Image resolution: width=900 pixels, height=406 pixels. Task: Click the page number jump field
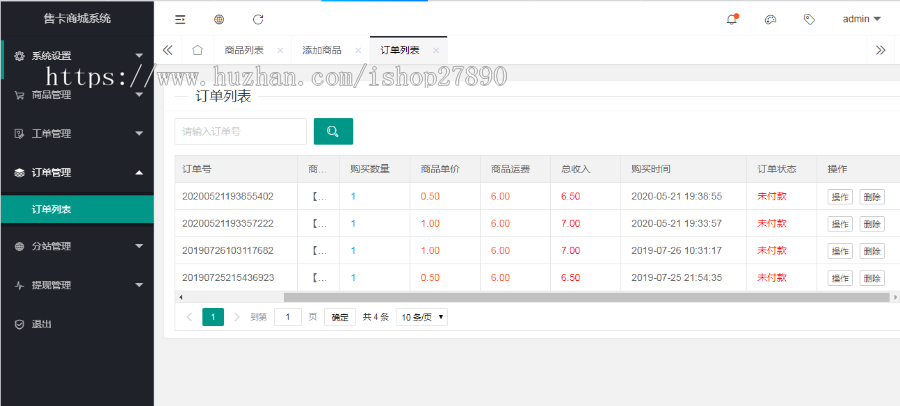(x=288, y=317)
